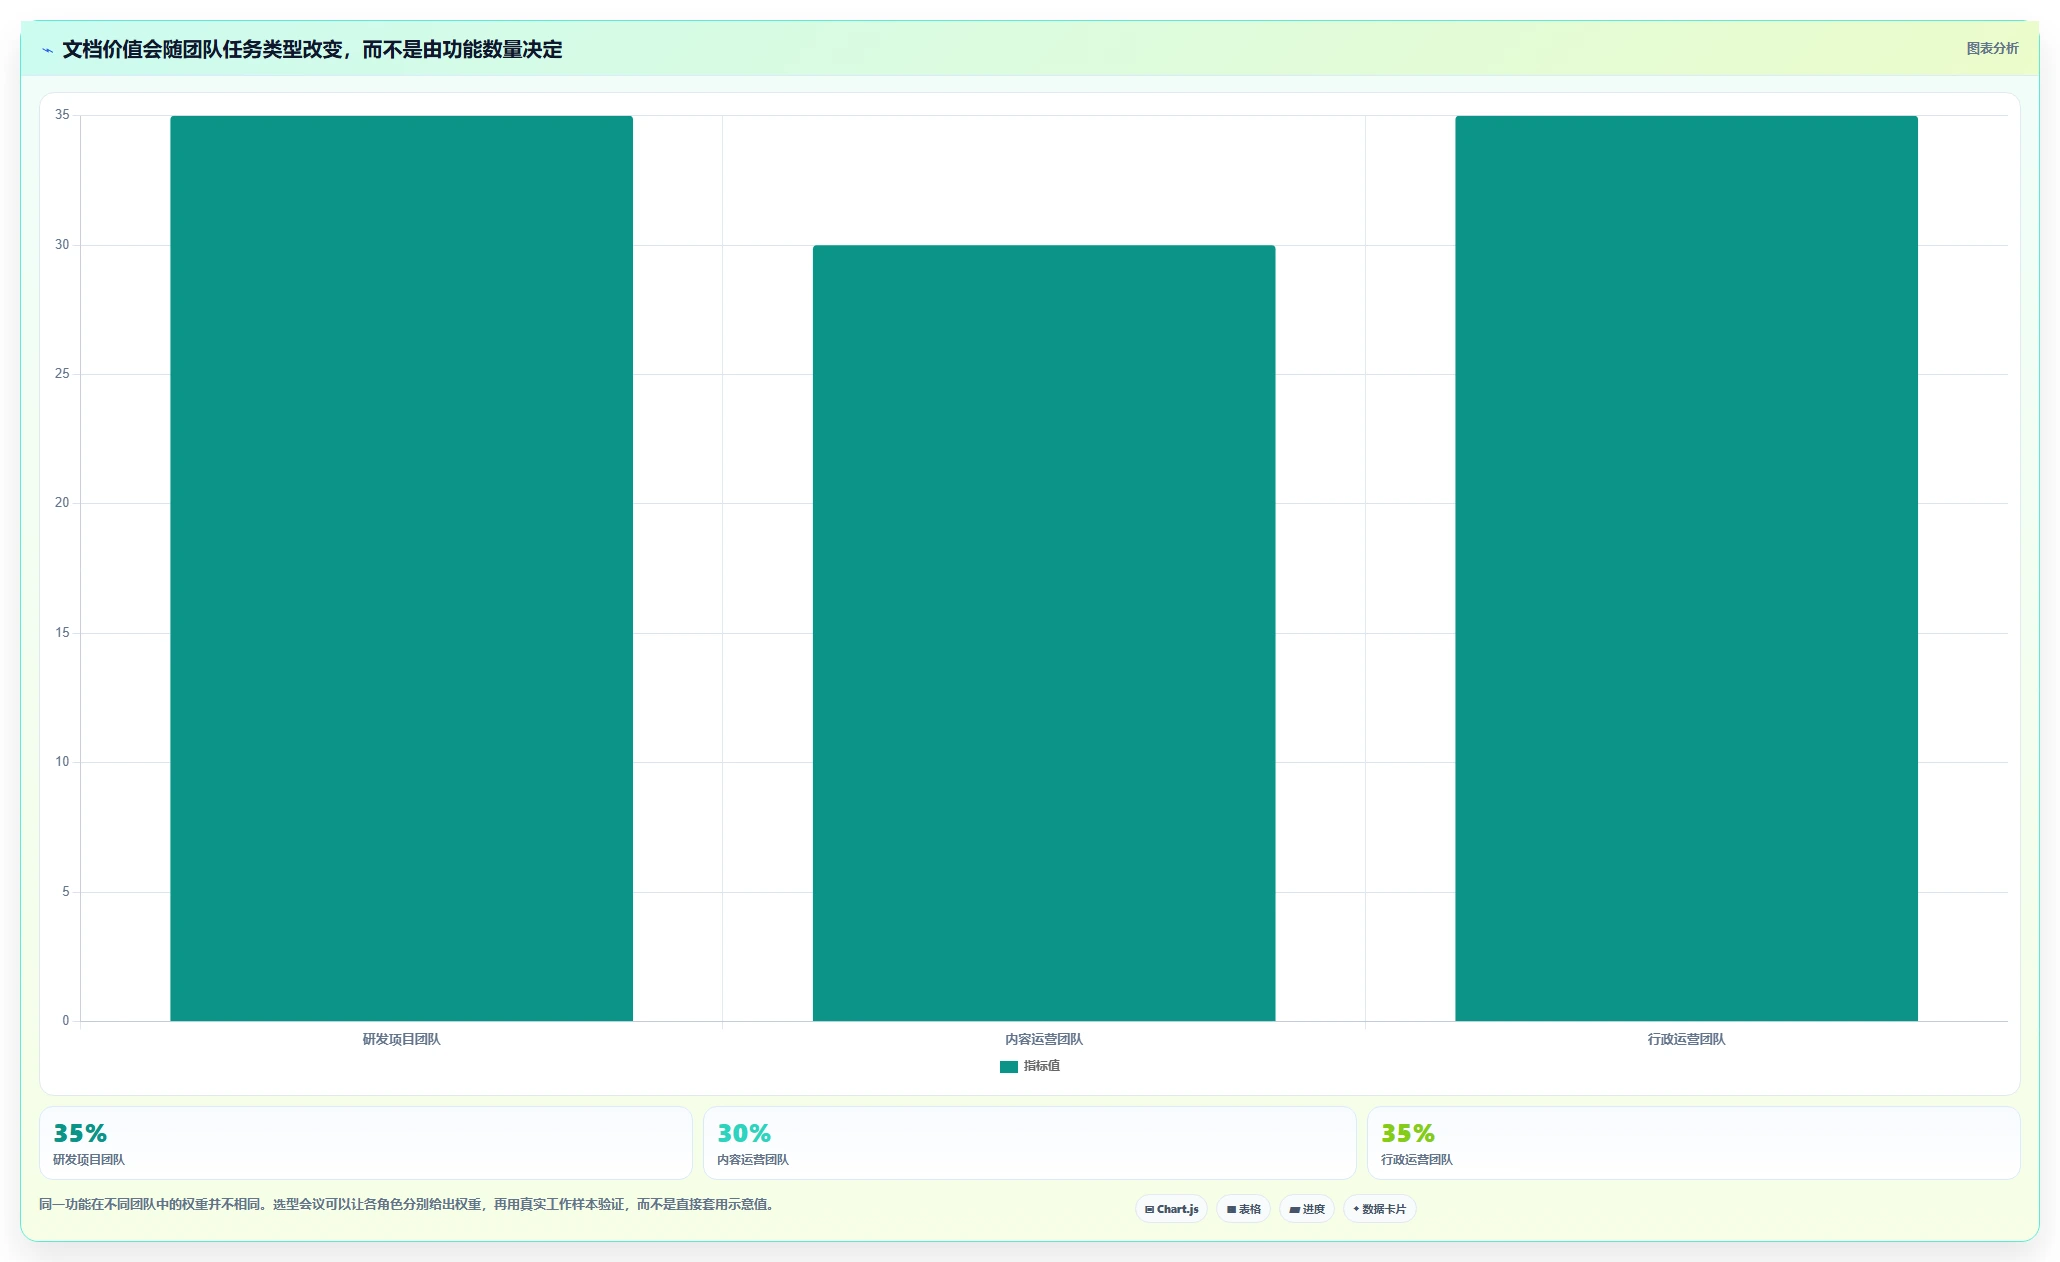Click the y-axis tick label 30
This screenshot has width=2060, height=1262.
62,244
